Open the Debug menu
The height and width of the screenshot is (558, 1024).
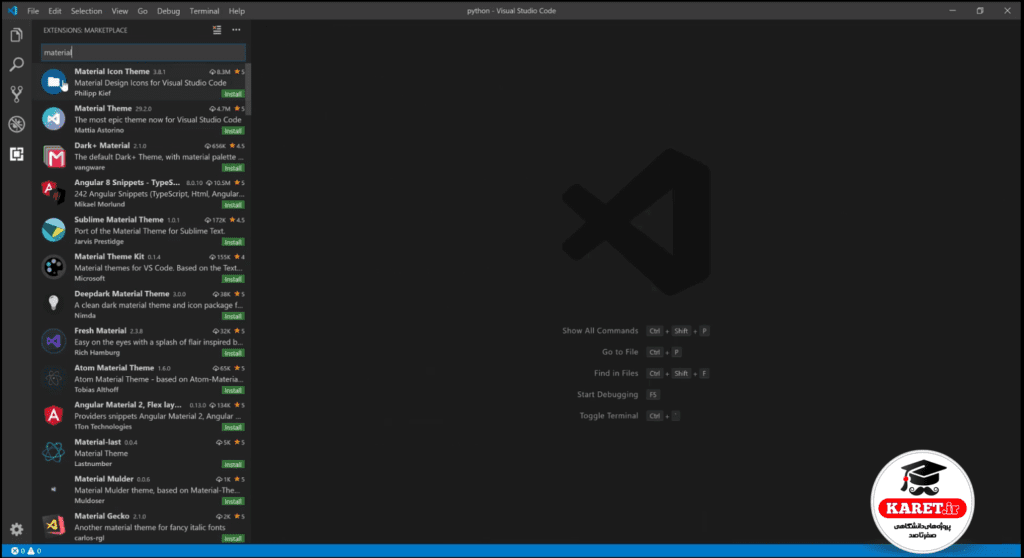[168, 11]
